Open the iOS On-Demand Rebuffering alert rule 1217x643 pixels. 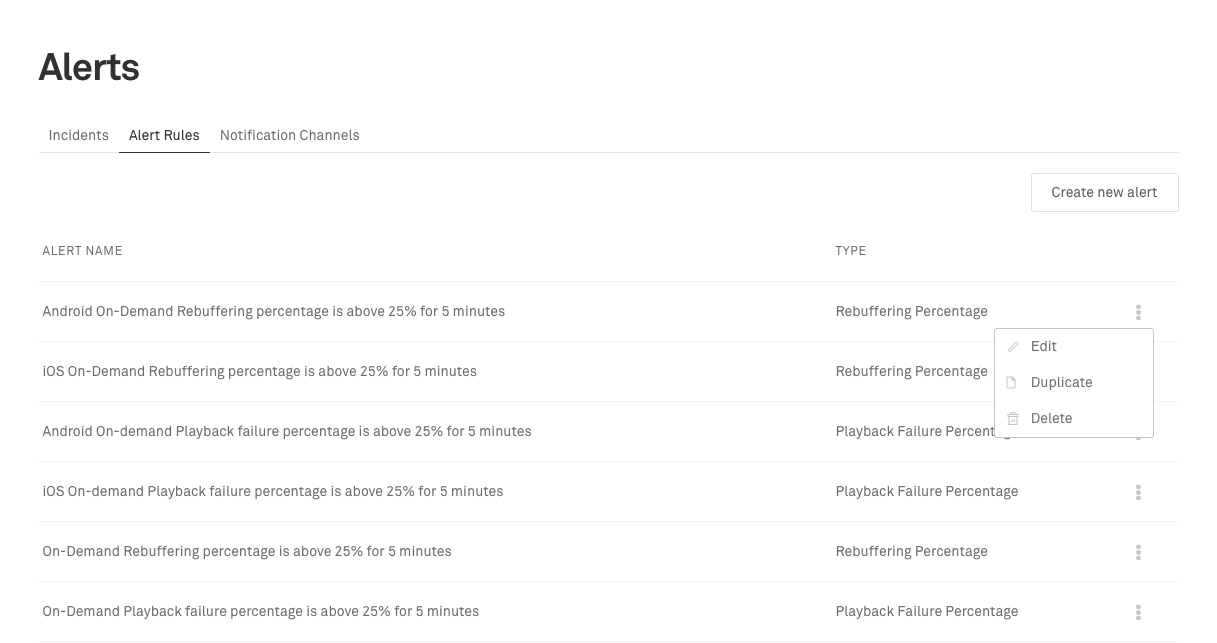coord(260,372)
